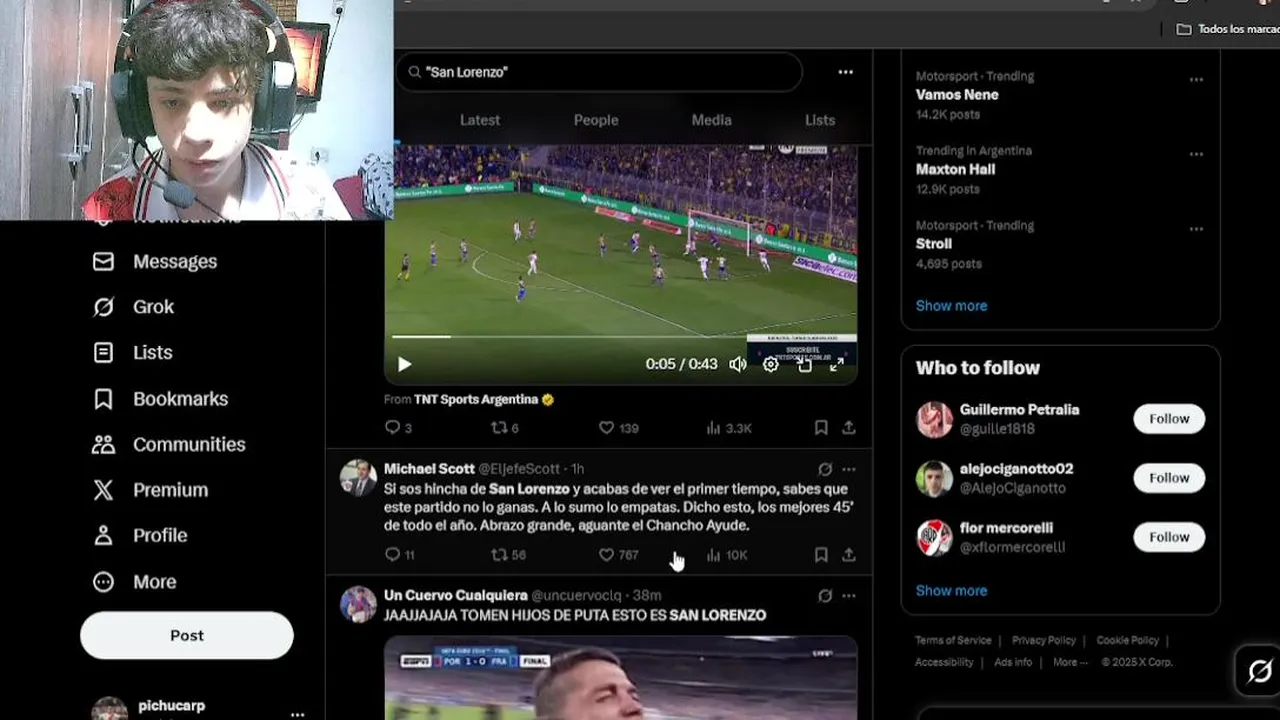Click the search box containing "San Lorenzo"

click(x=600, y=72)
